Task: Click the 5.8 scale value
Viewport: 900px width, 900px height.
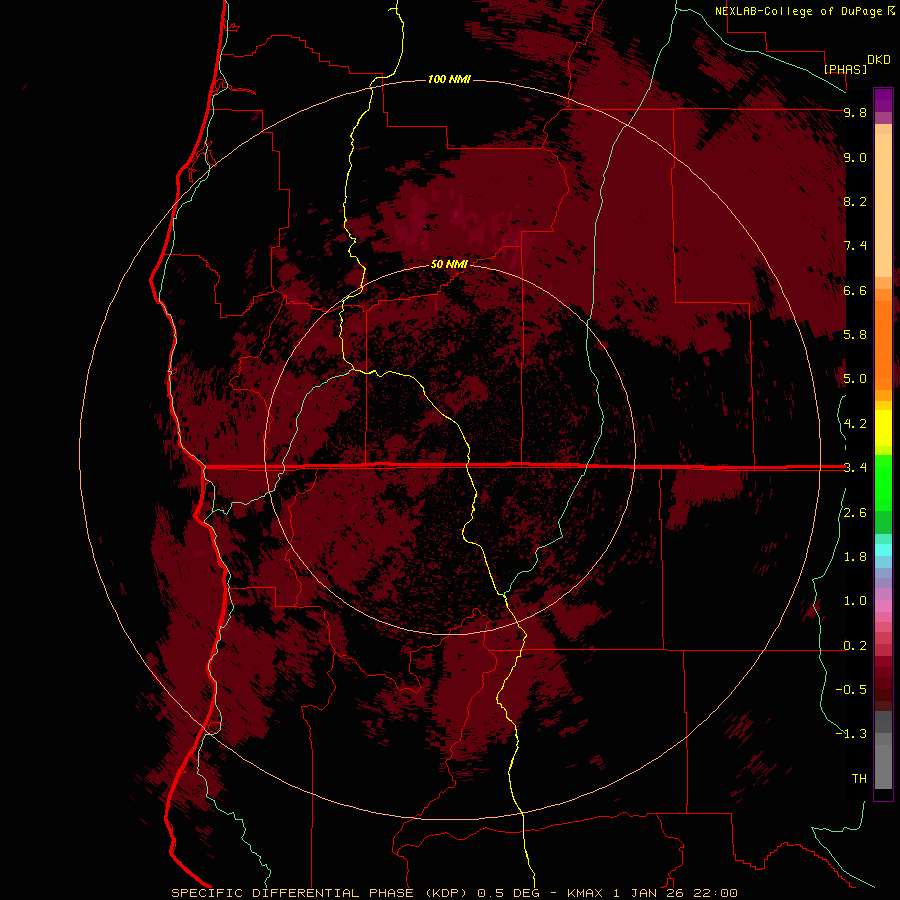Action: click(x=855, y=335)
